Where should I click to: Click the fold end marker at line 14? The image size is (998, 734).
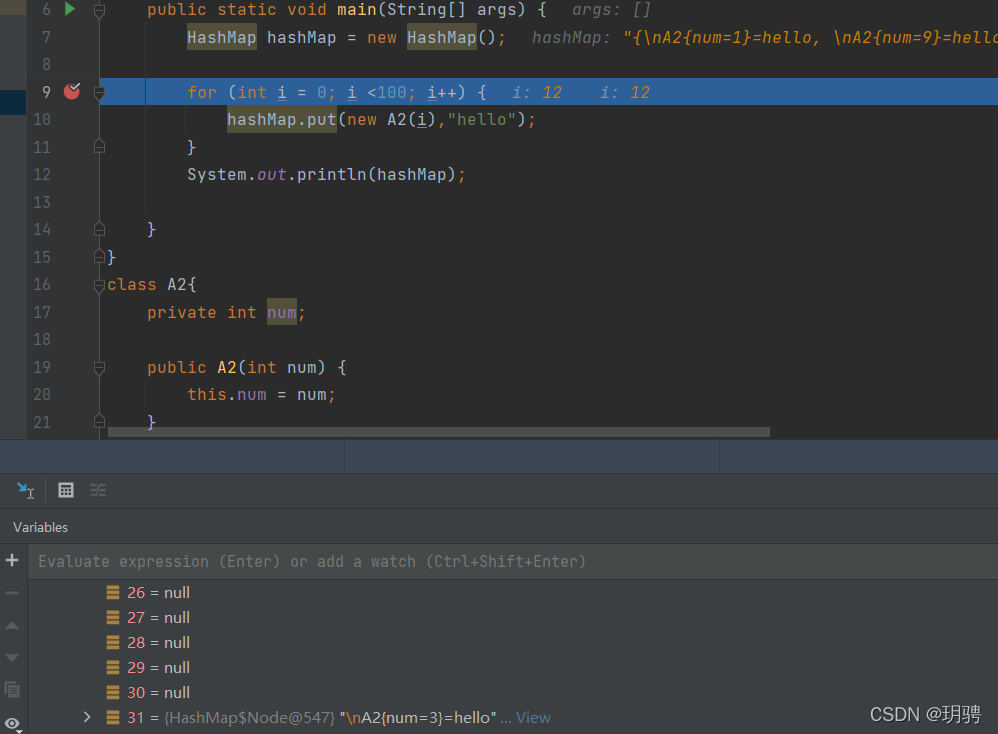99,229
